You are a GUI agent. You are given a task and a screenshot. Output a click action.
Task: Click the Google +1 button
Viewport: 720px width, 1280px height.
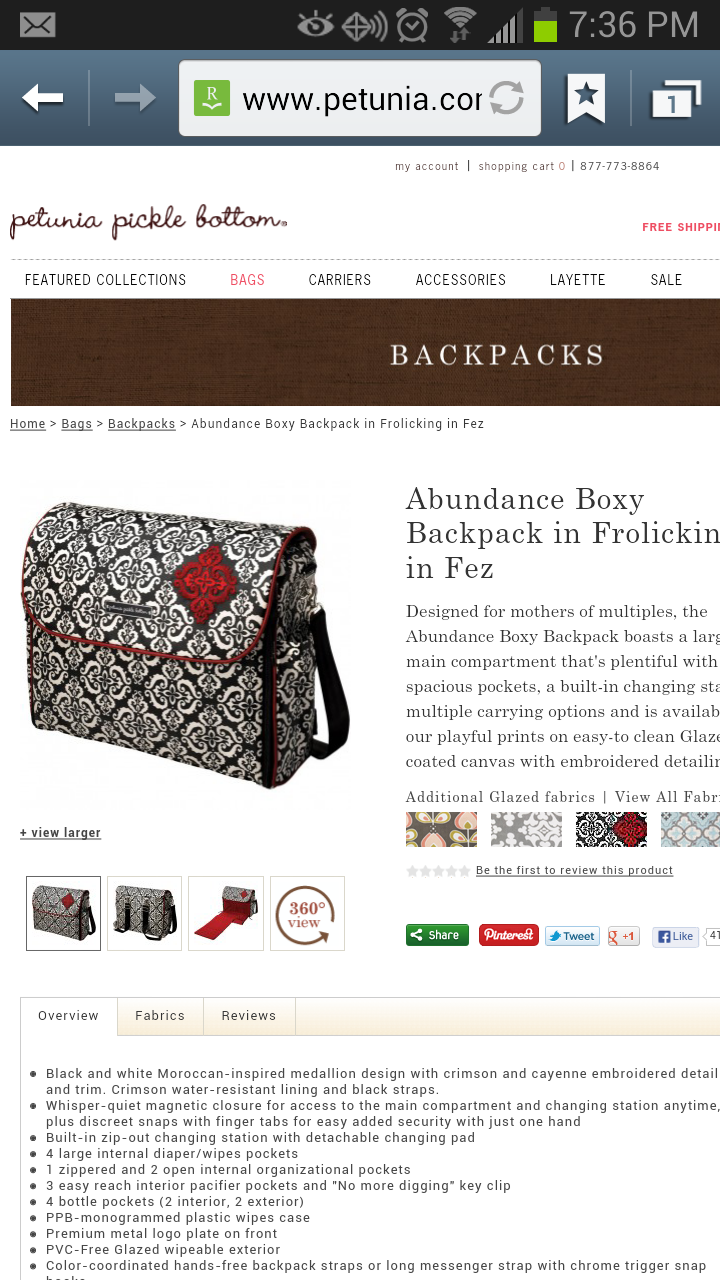click(624, 936)
